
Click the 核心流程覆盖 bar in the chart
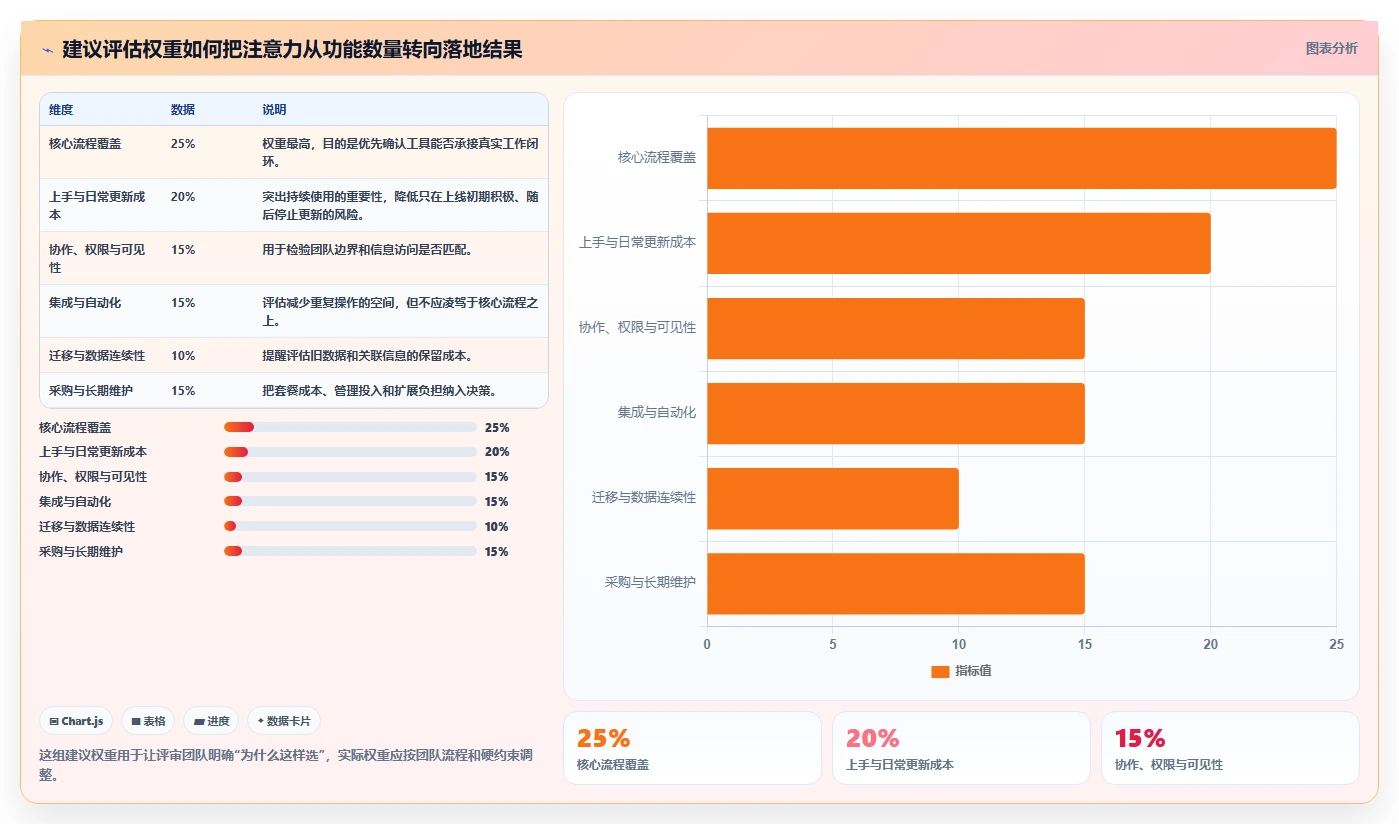[x=1021, y=158]
